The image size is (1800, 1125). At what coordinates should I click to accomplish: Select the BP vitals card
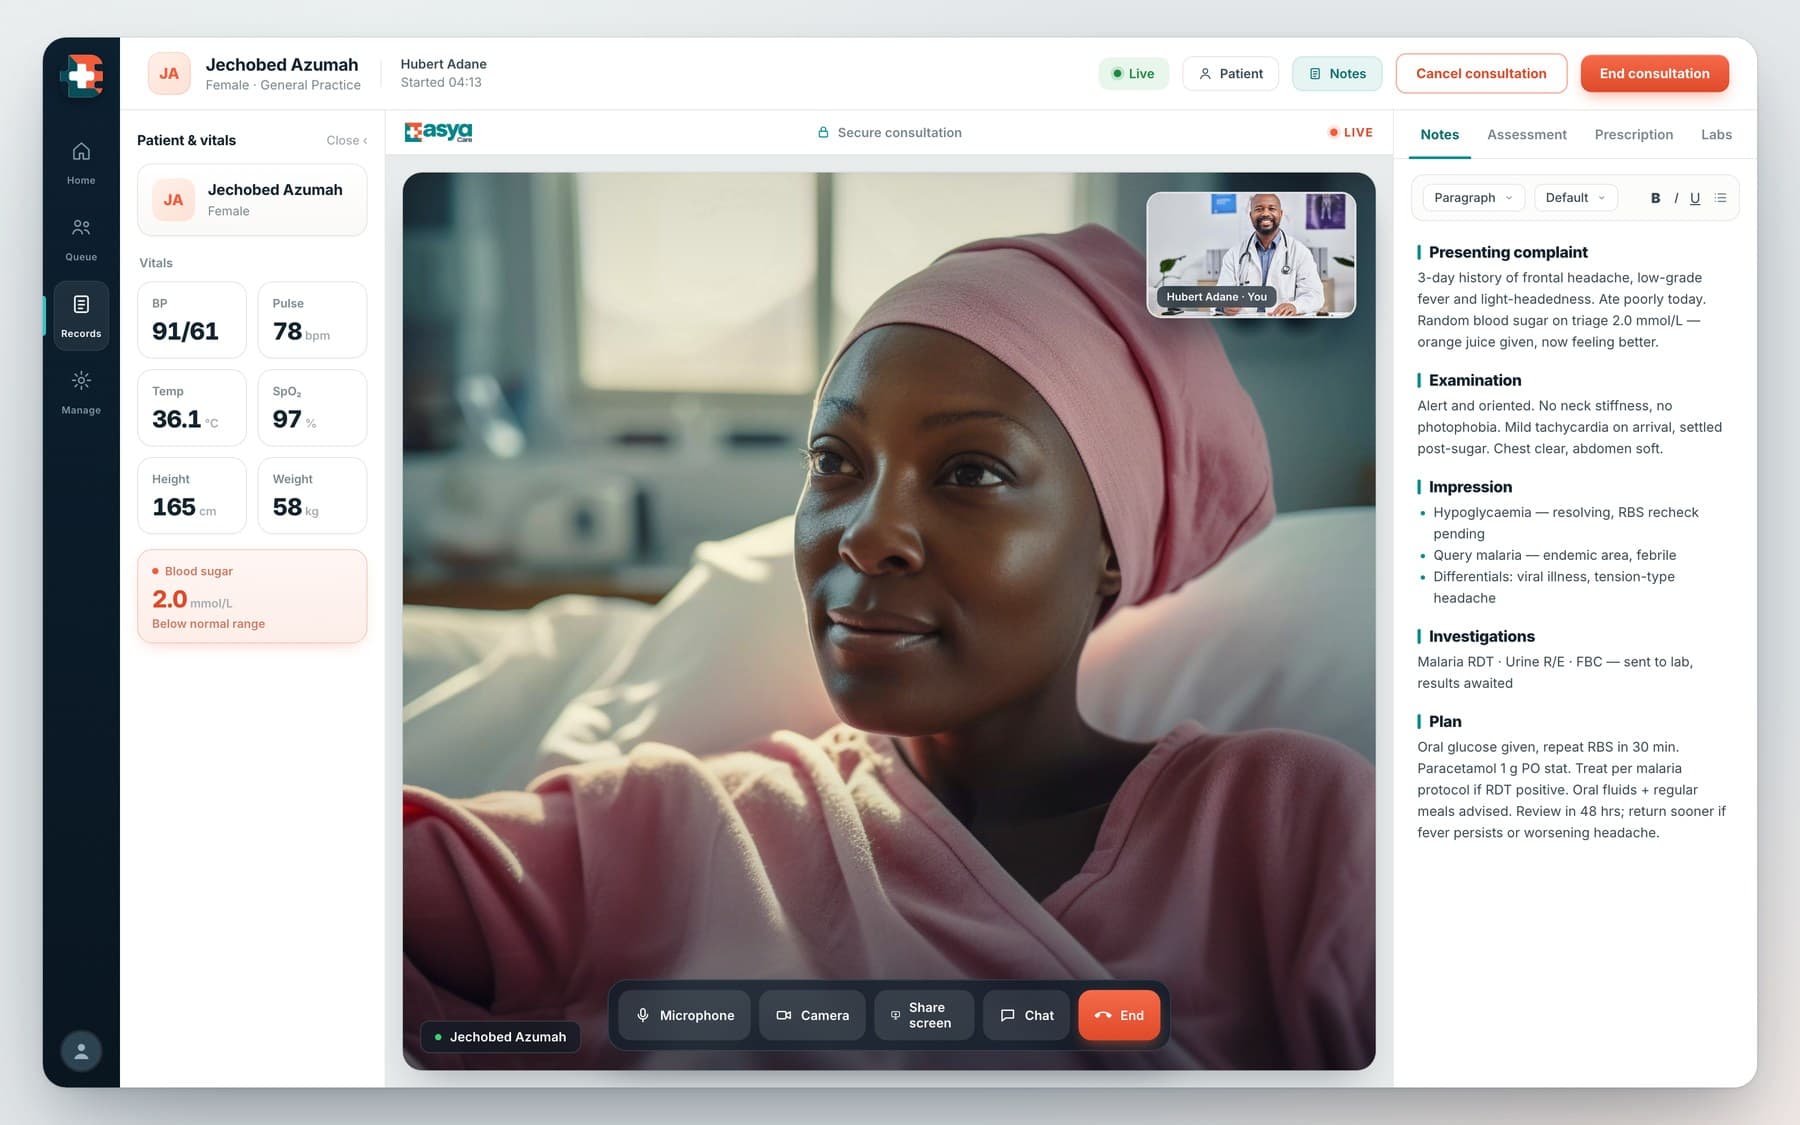[x=192, y=320]
